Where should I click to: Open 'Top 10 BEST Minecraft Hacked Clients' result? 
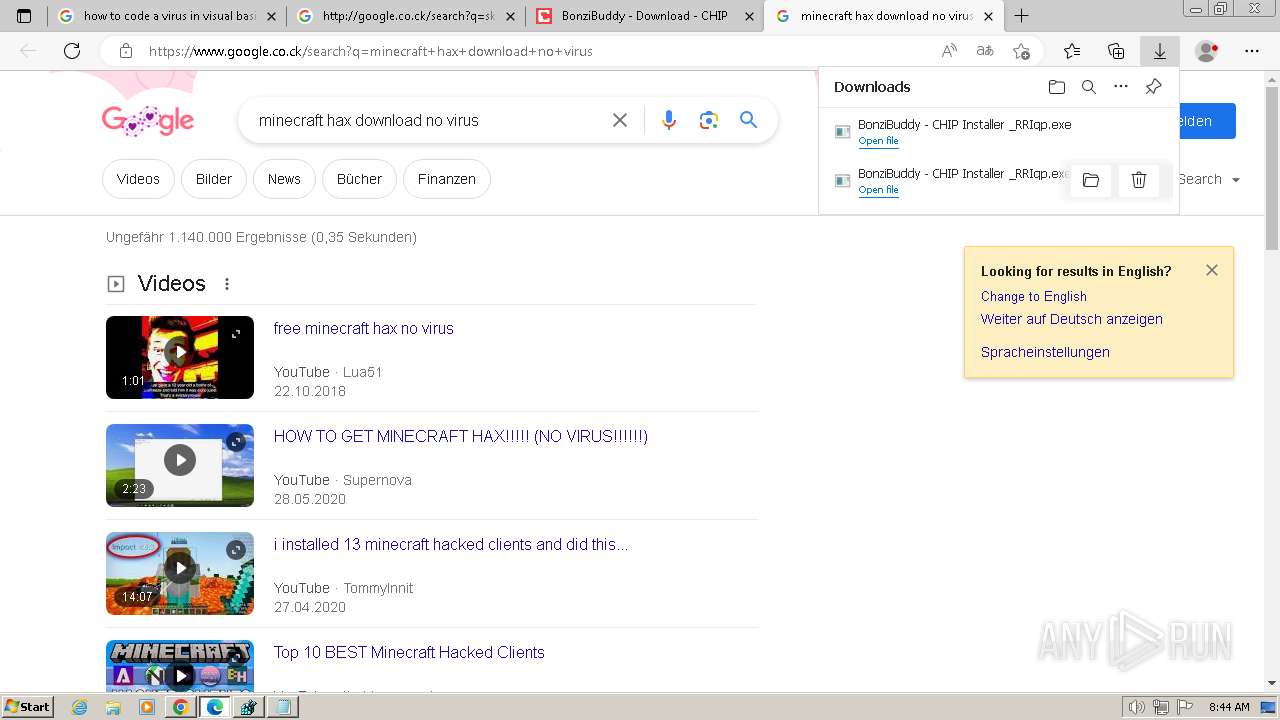pyautogui.click(x=409, y=652)
